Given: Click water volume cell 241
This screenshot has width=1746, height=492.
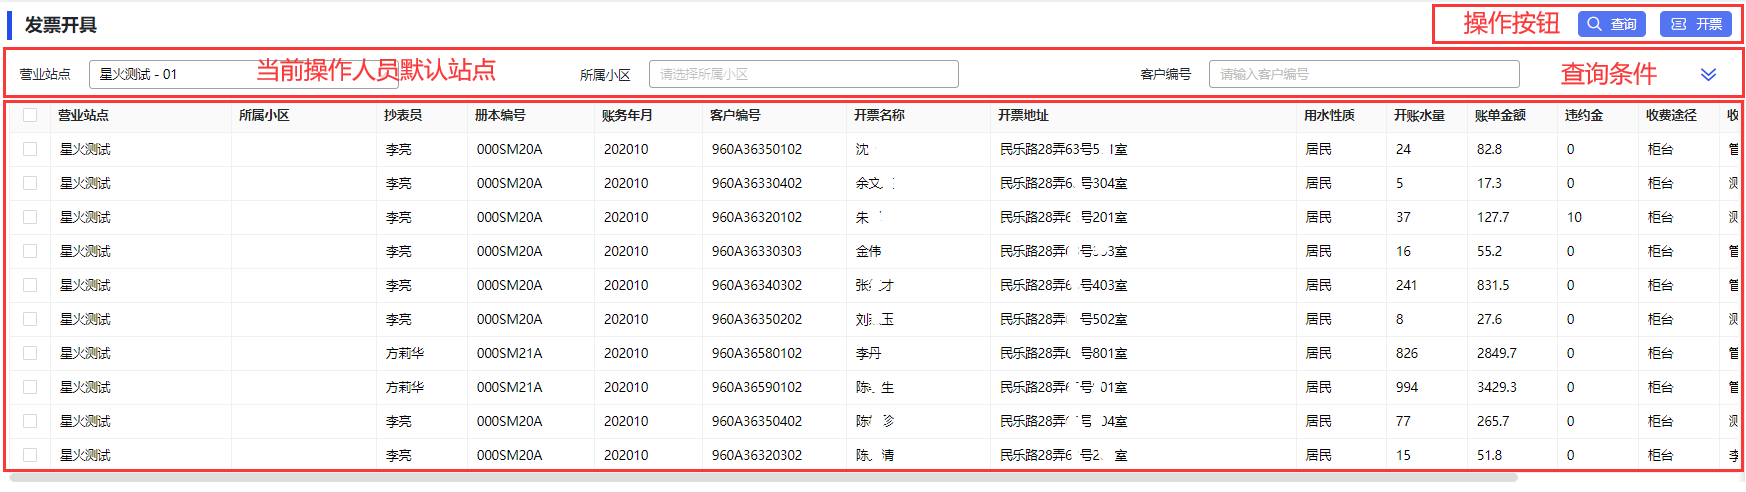Looking at the screenshot, I should pyautogui.click(x=1406, y=285).
